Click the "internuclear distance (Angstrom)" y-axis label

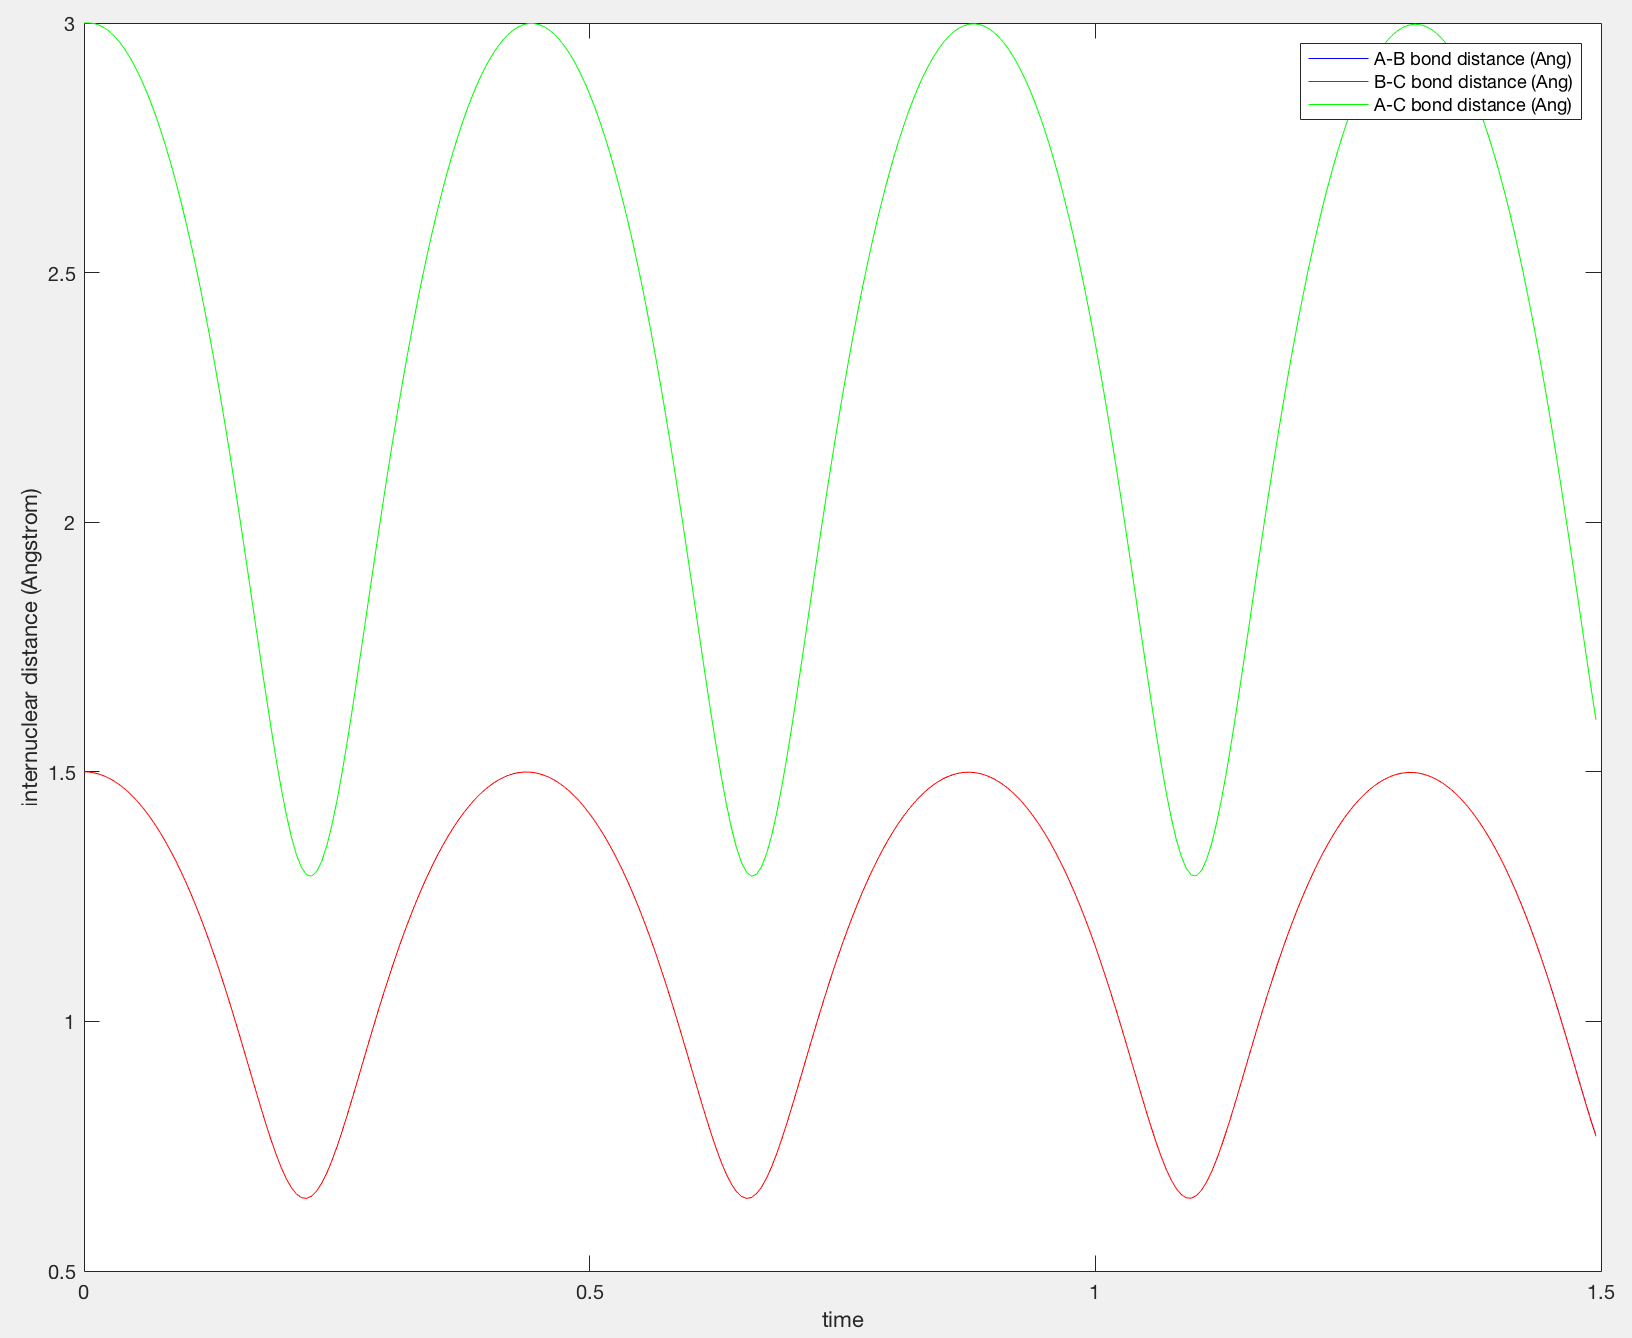coord(31,646)
